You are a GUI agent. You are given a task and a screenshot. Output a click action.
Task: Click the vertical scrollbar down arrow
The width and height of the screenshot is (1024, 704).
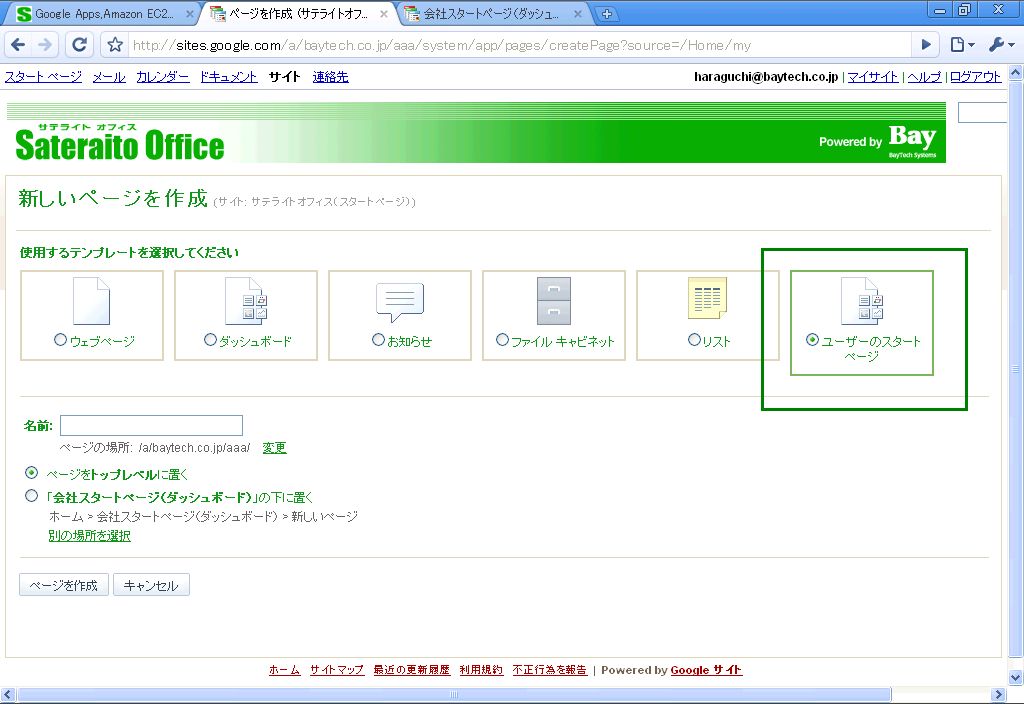pos(1016,677)
